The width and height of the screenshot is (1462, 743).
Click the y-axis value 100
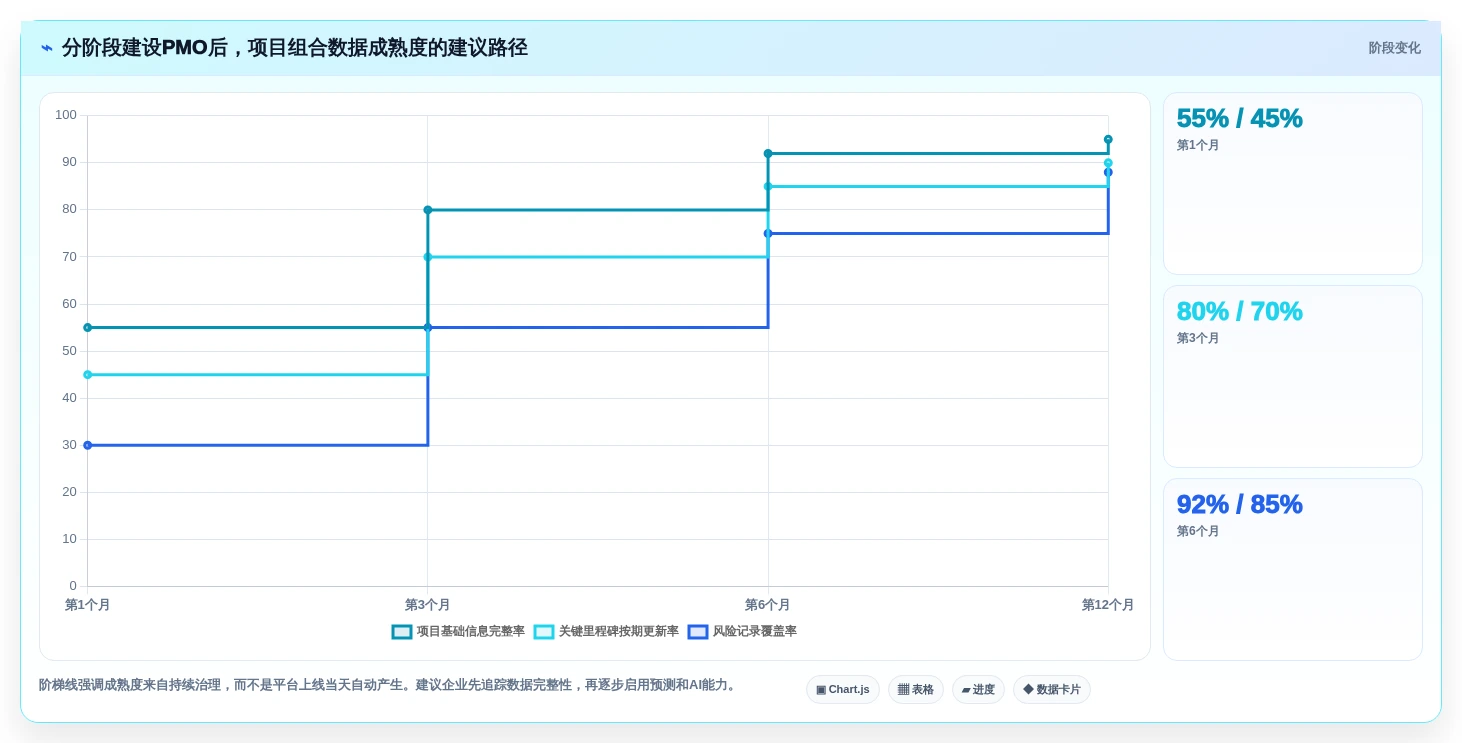click(x=66, y=115)
